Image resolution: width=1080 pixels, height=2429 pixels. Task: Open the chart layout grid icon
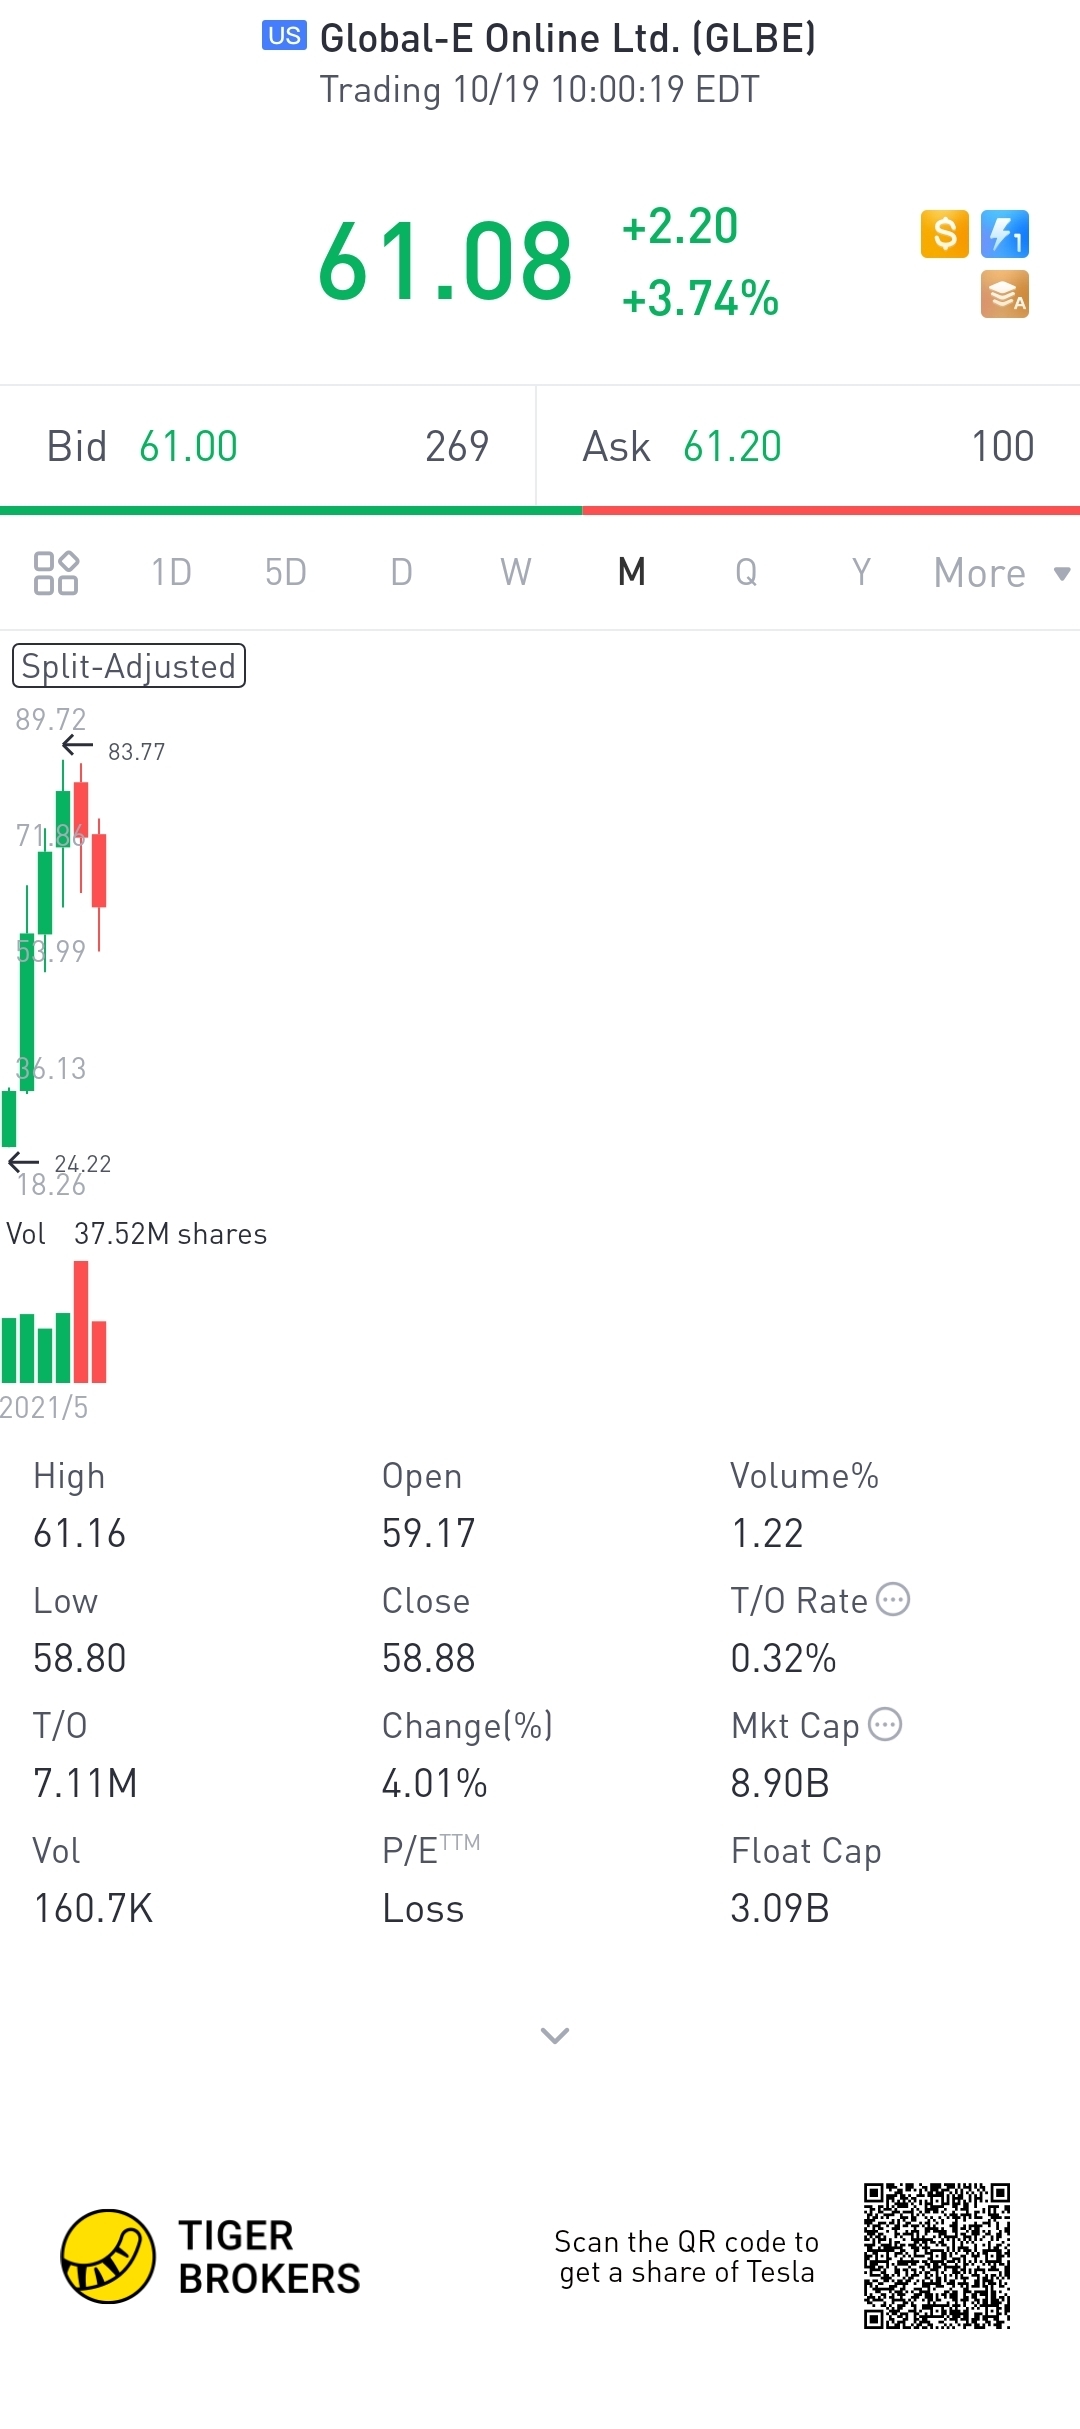coord(56,573)
